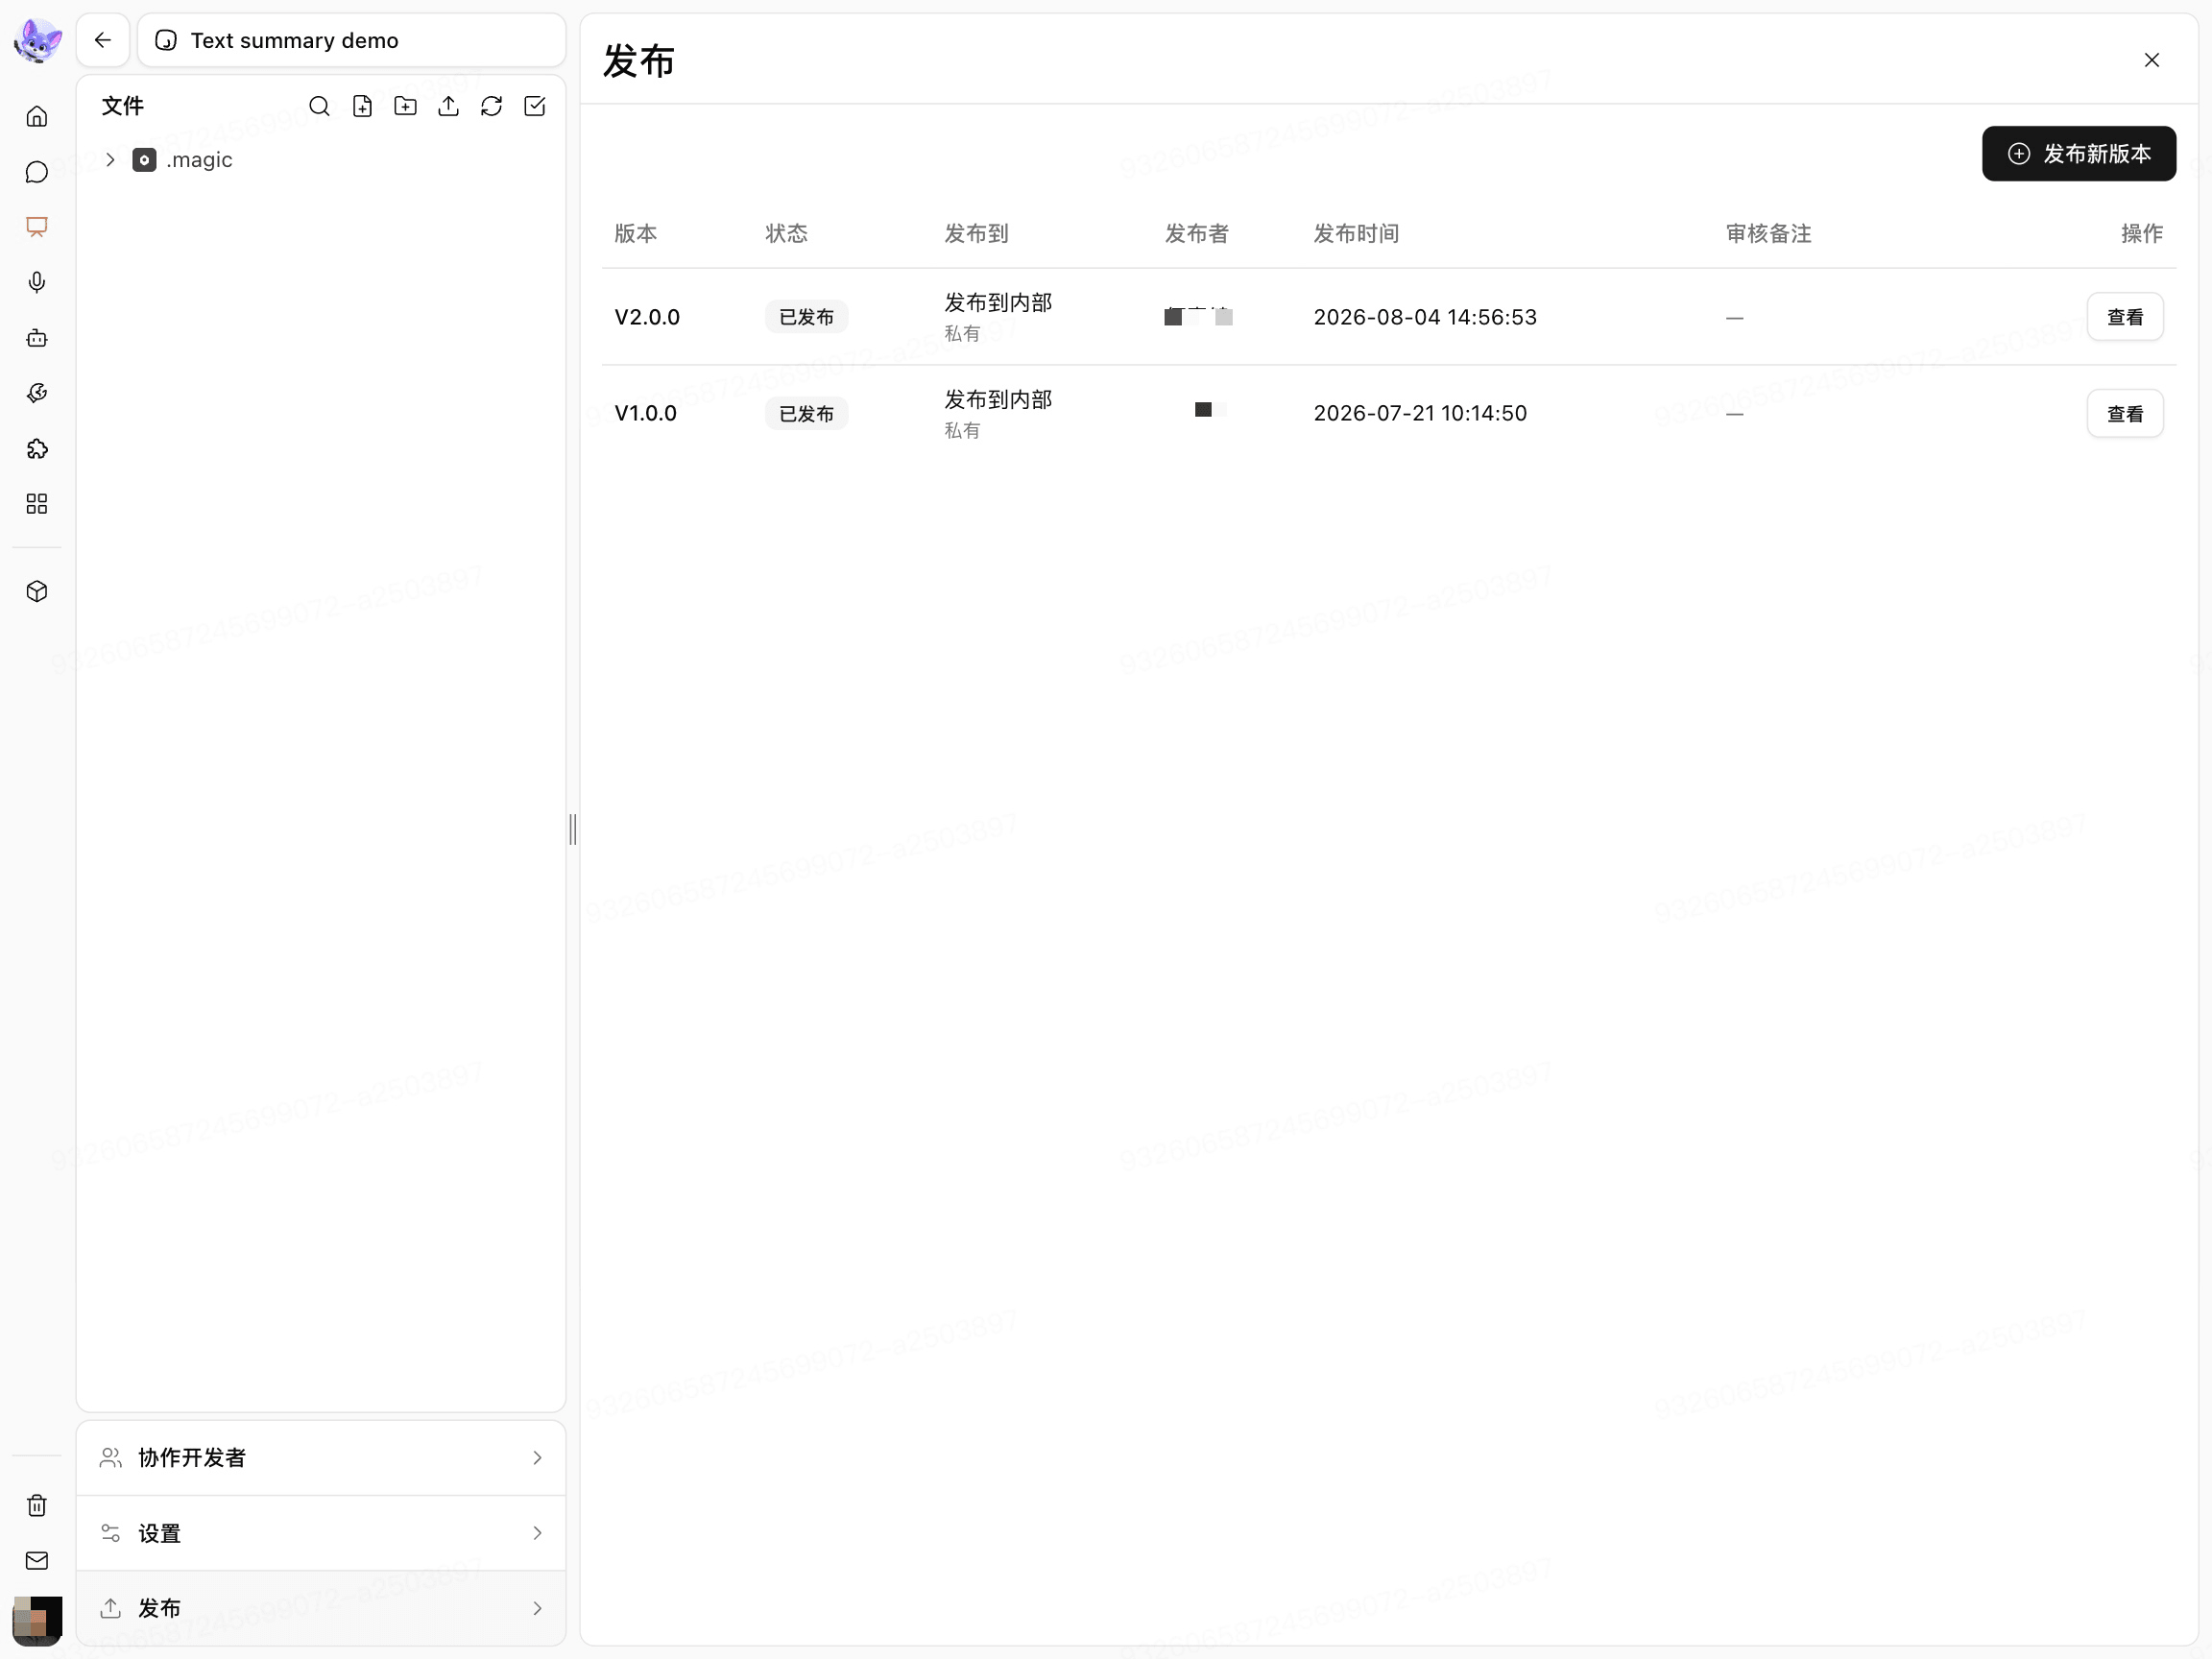2212x1659 pixels.
Task: Click 查看 for version V2.0.0
Action: [2125, 317]
